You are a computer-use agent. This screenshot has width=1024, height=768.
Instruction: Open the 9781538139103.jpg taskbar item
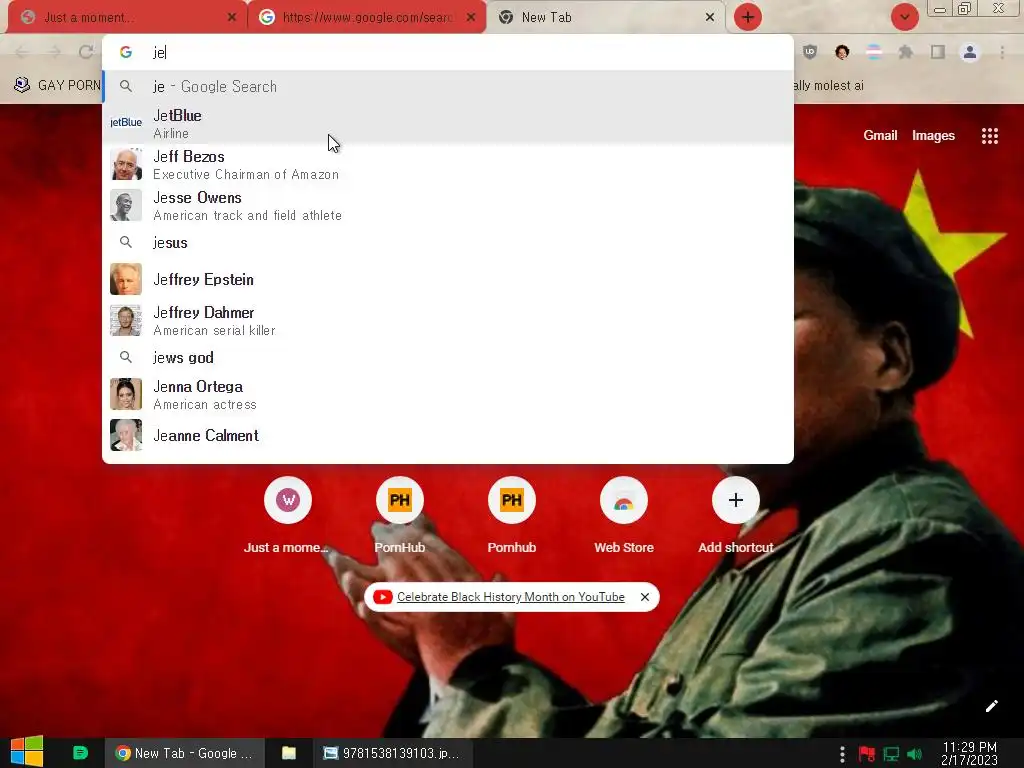pyautogui.click(x=392, y=753)
